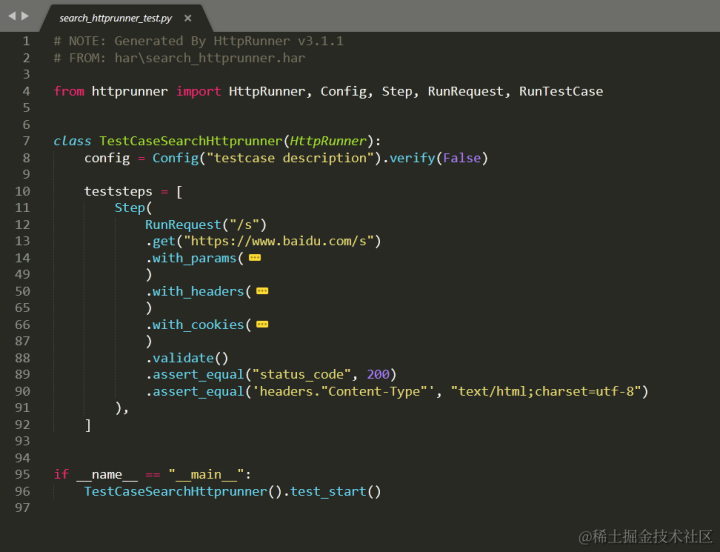Click line number 50 in gutter

point(22,291)
